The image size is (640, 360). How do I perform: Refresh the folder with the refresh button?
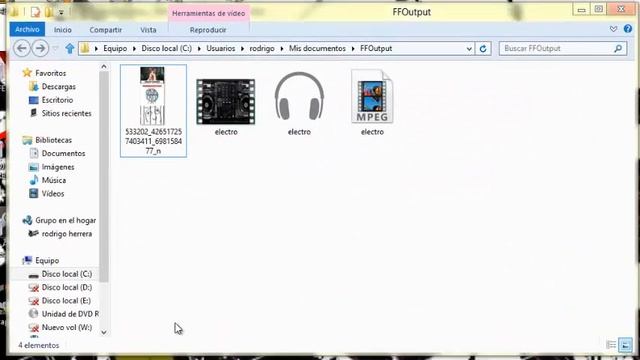(483, 49)
